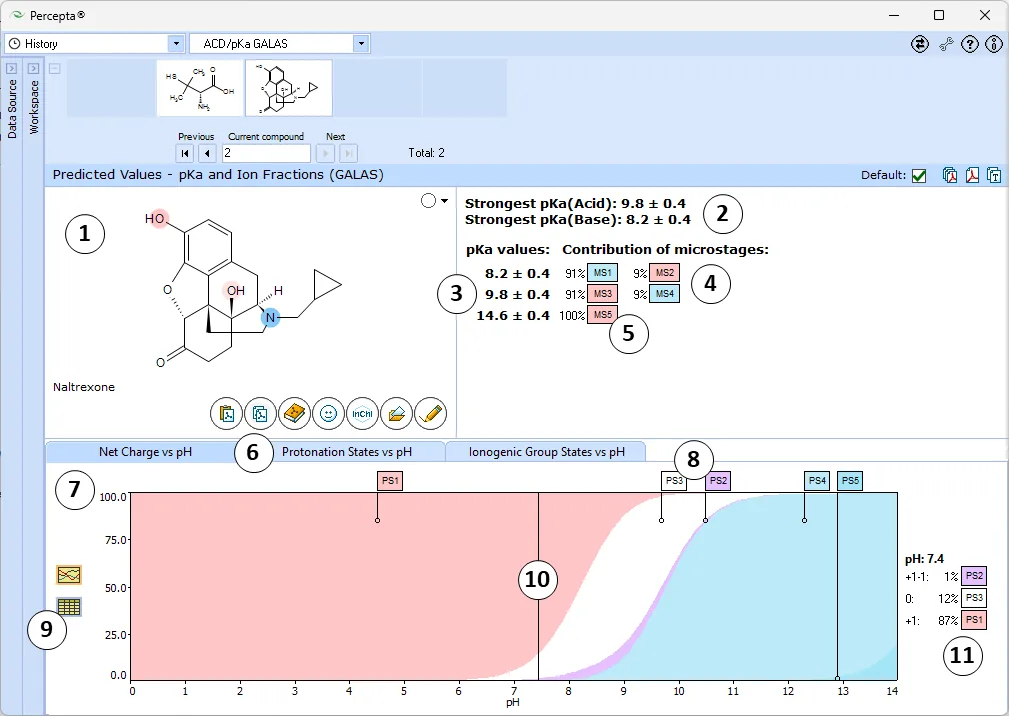
Task: Click the info icon in top right
Action: tap(994, 44)
